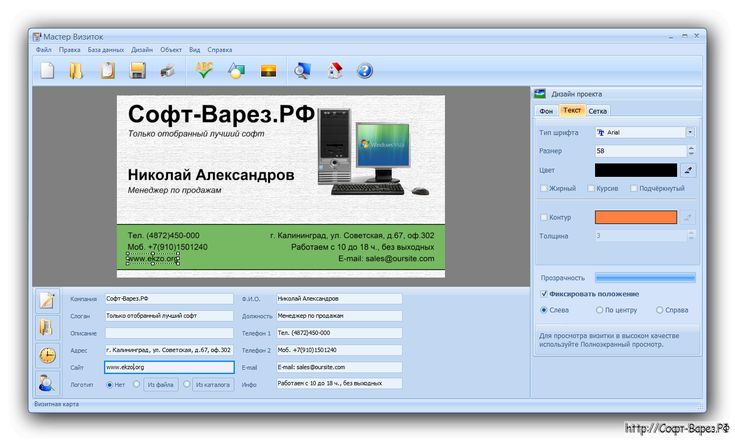Open the Объект menu

pos(171,50)
